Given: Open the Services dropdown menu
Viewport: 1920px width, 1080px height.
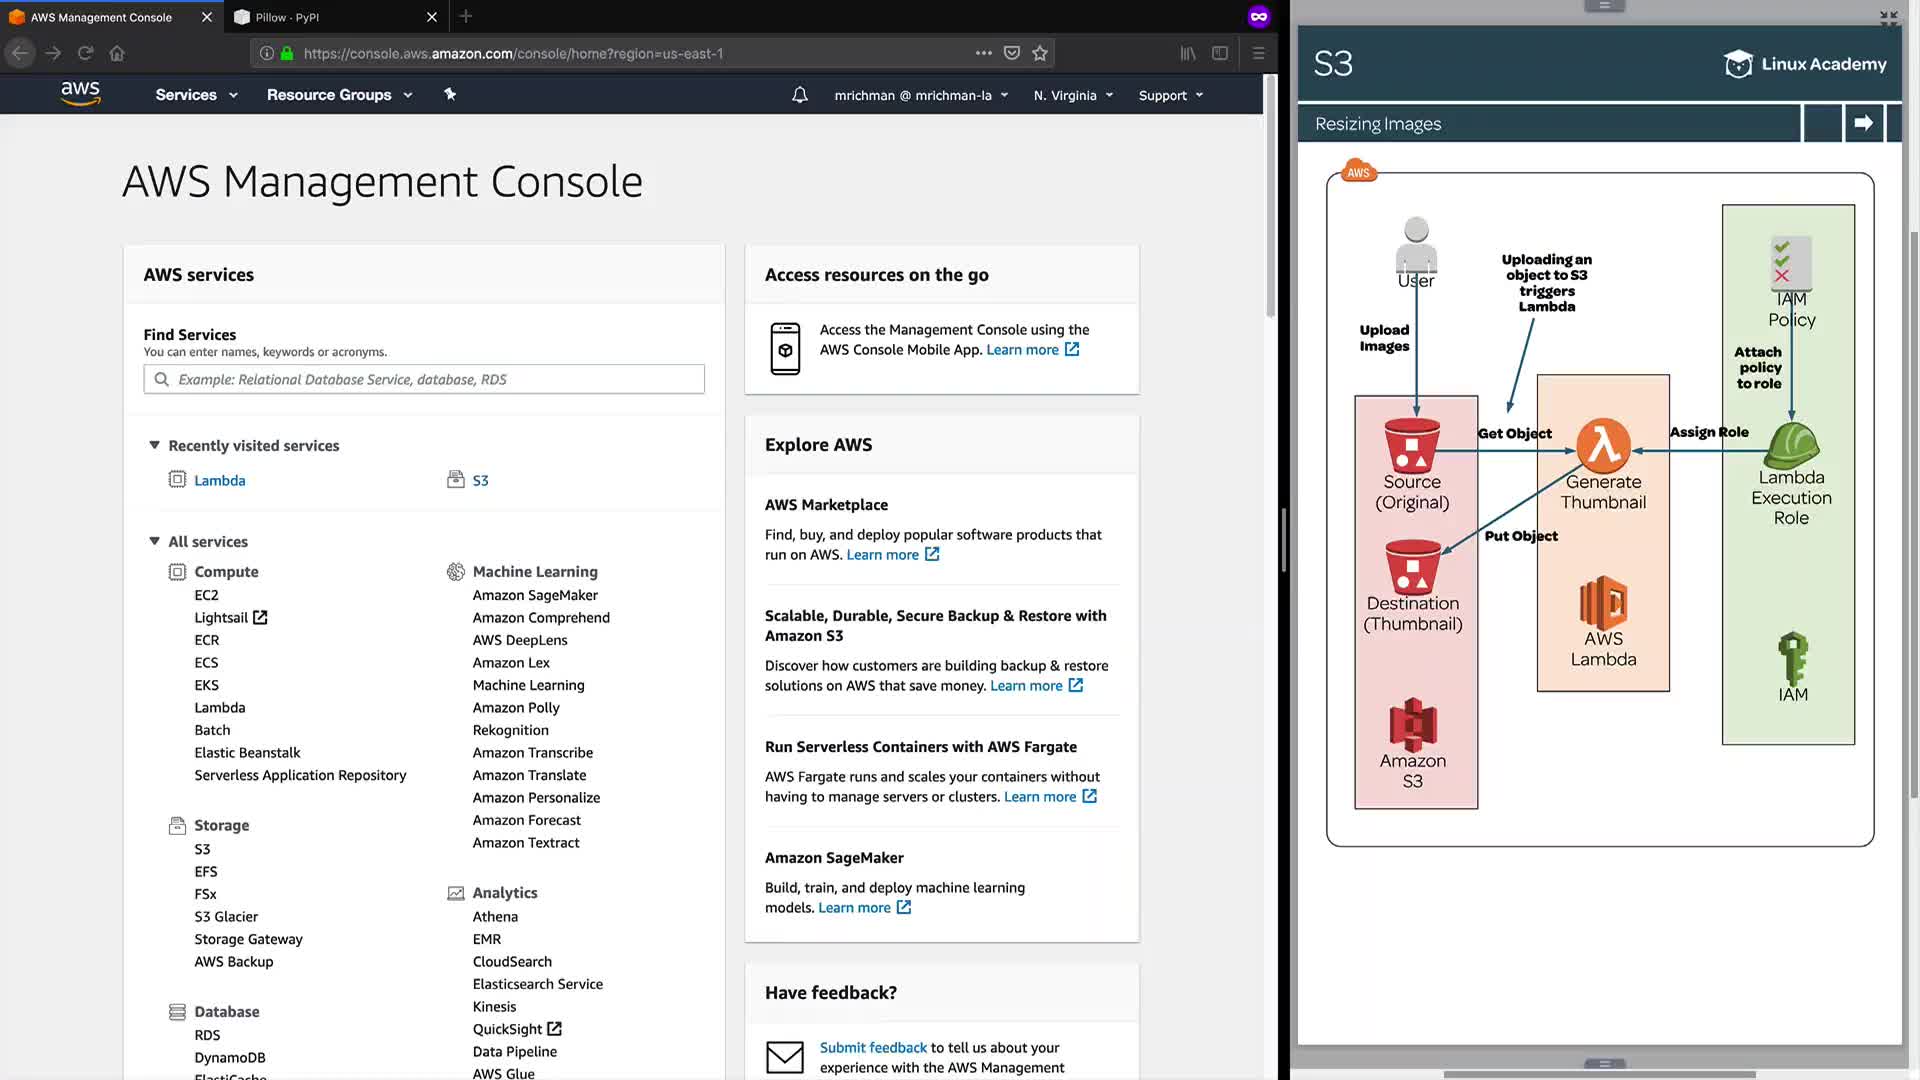Looking at the screenshot, I should click(x=196, y=95).
